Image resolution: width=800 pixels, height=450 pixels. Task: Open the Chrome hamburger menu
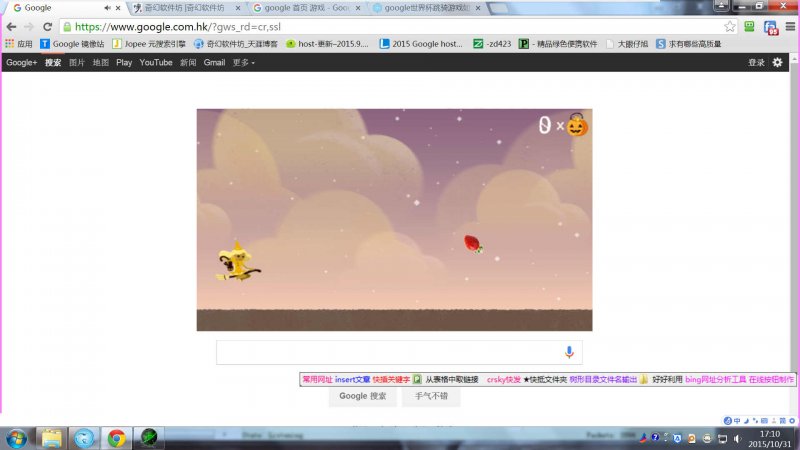(790, 27)
